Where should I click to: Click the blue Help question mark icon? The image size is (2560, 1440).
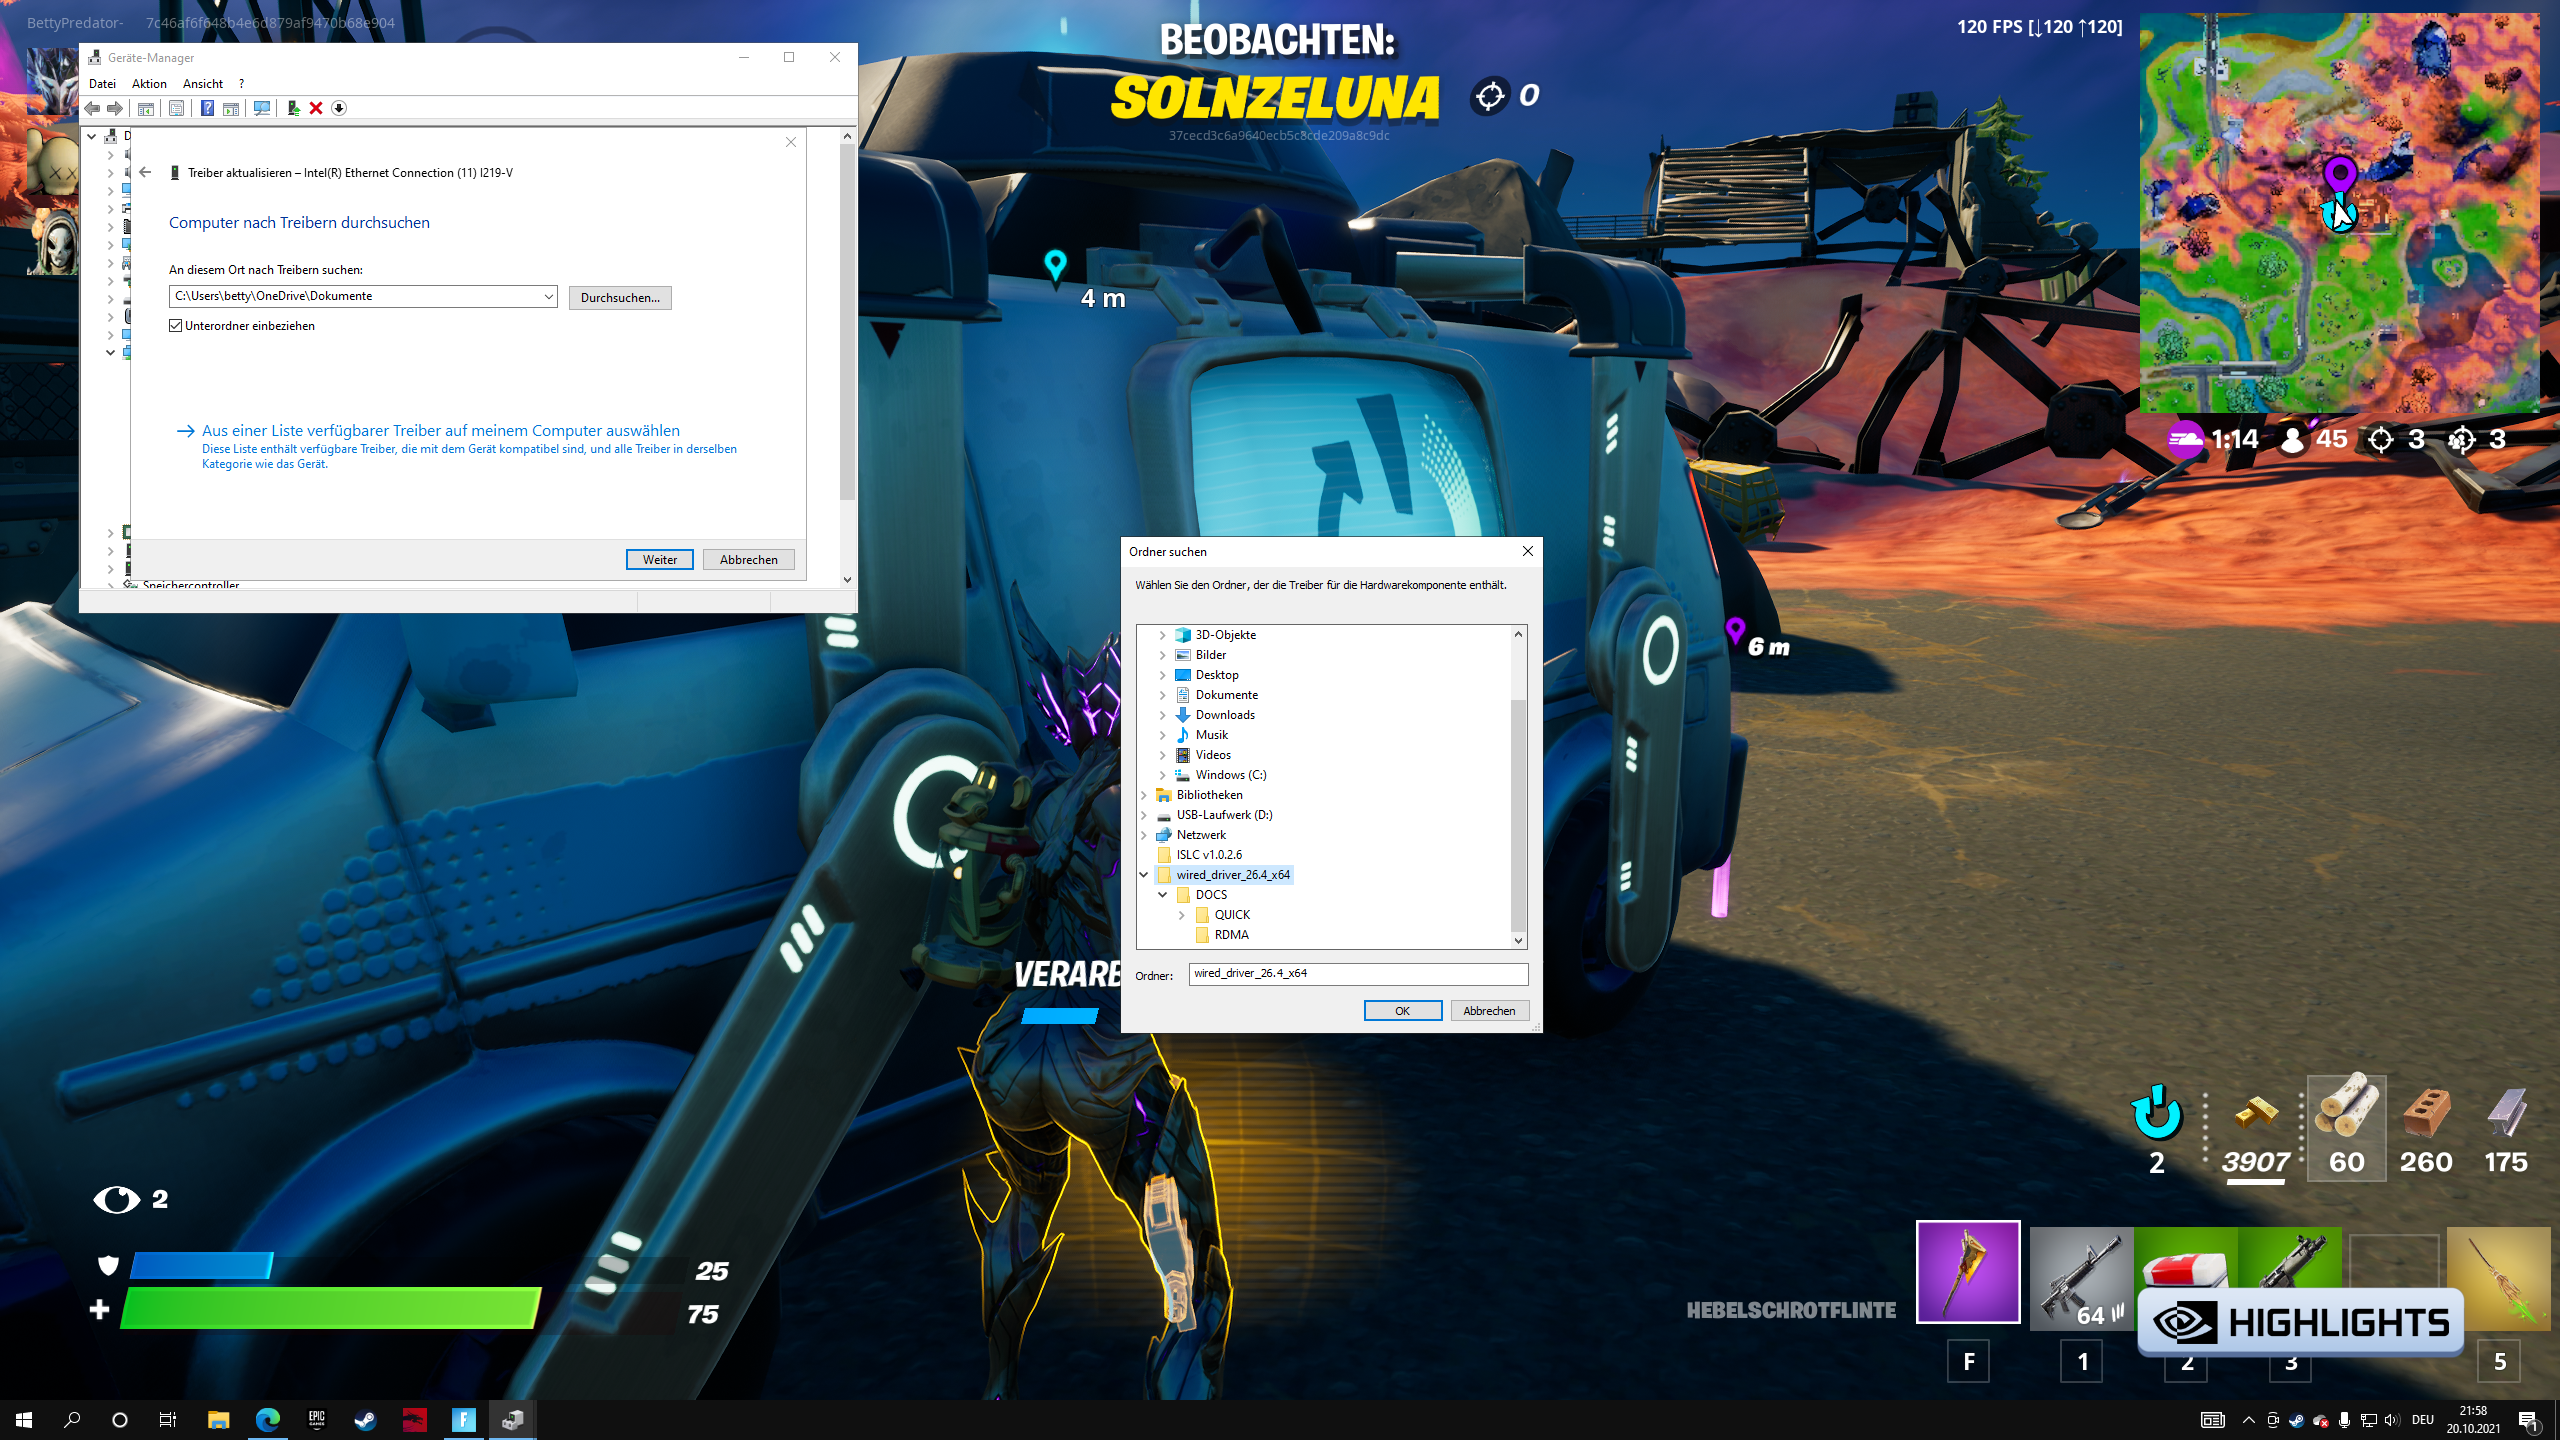pos(207,108)
